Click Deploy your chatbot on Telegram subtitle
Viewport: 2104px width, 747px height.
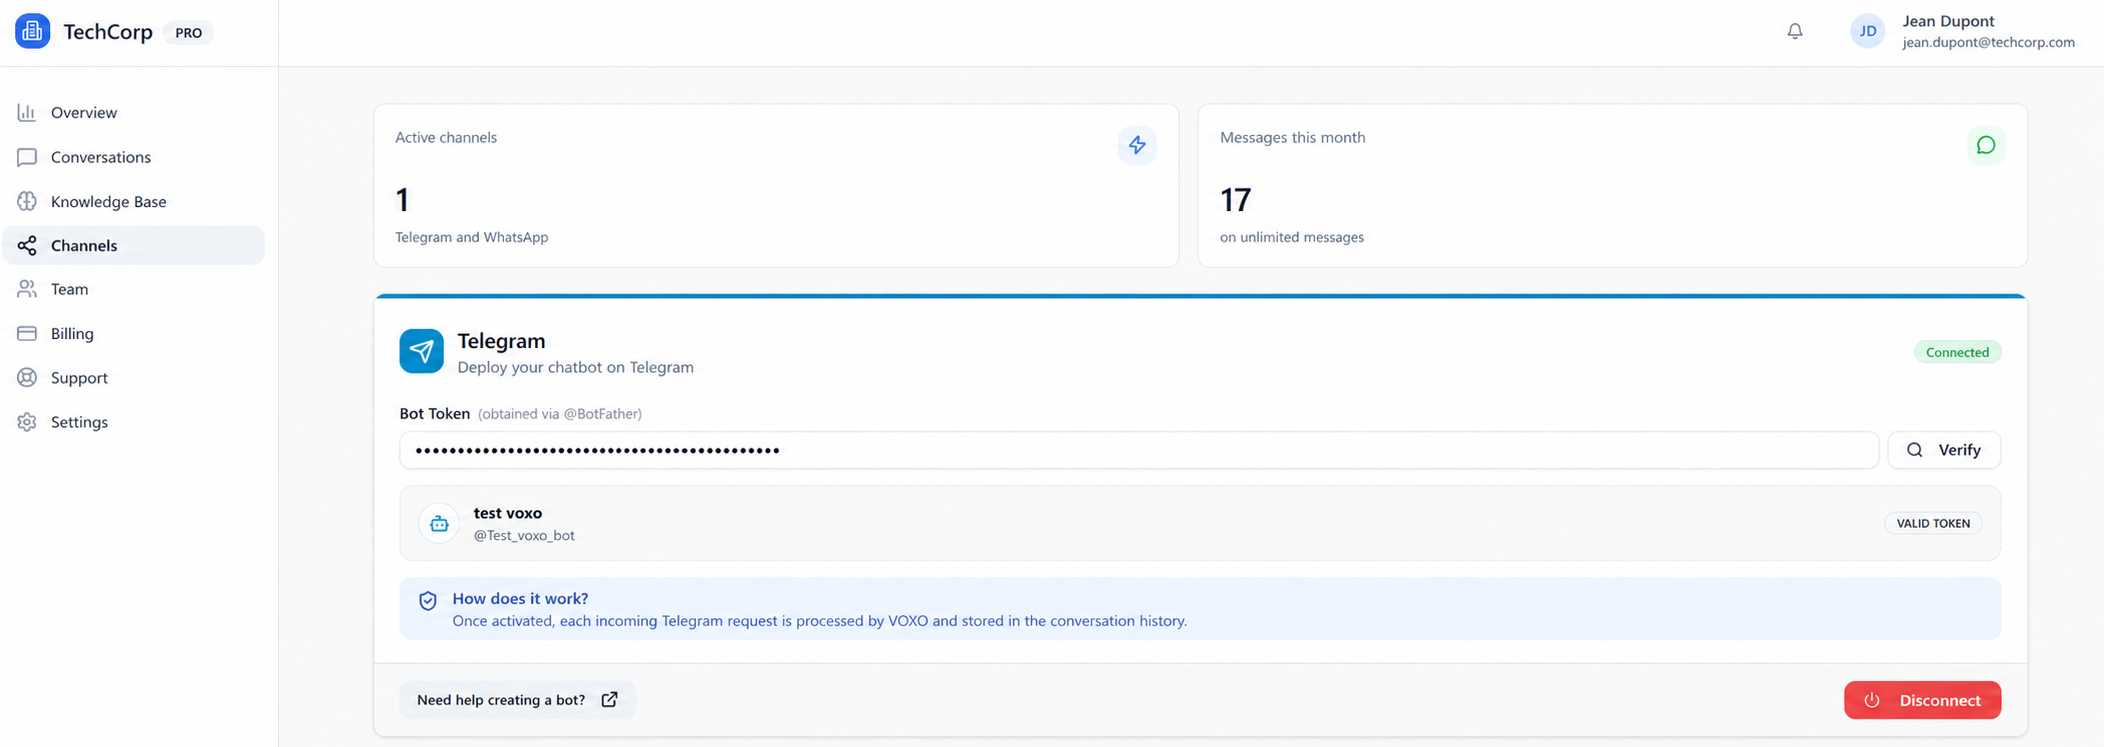pos(575,367)
